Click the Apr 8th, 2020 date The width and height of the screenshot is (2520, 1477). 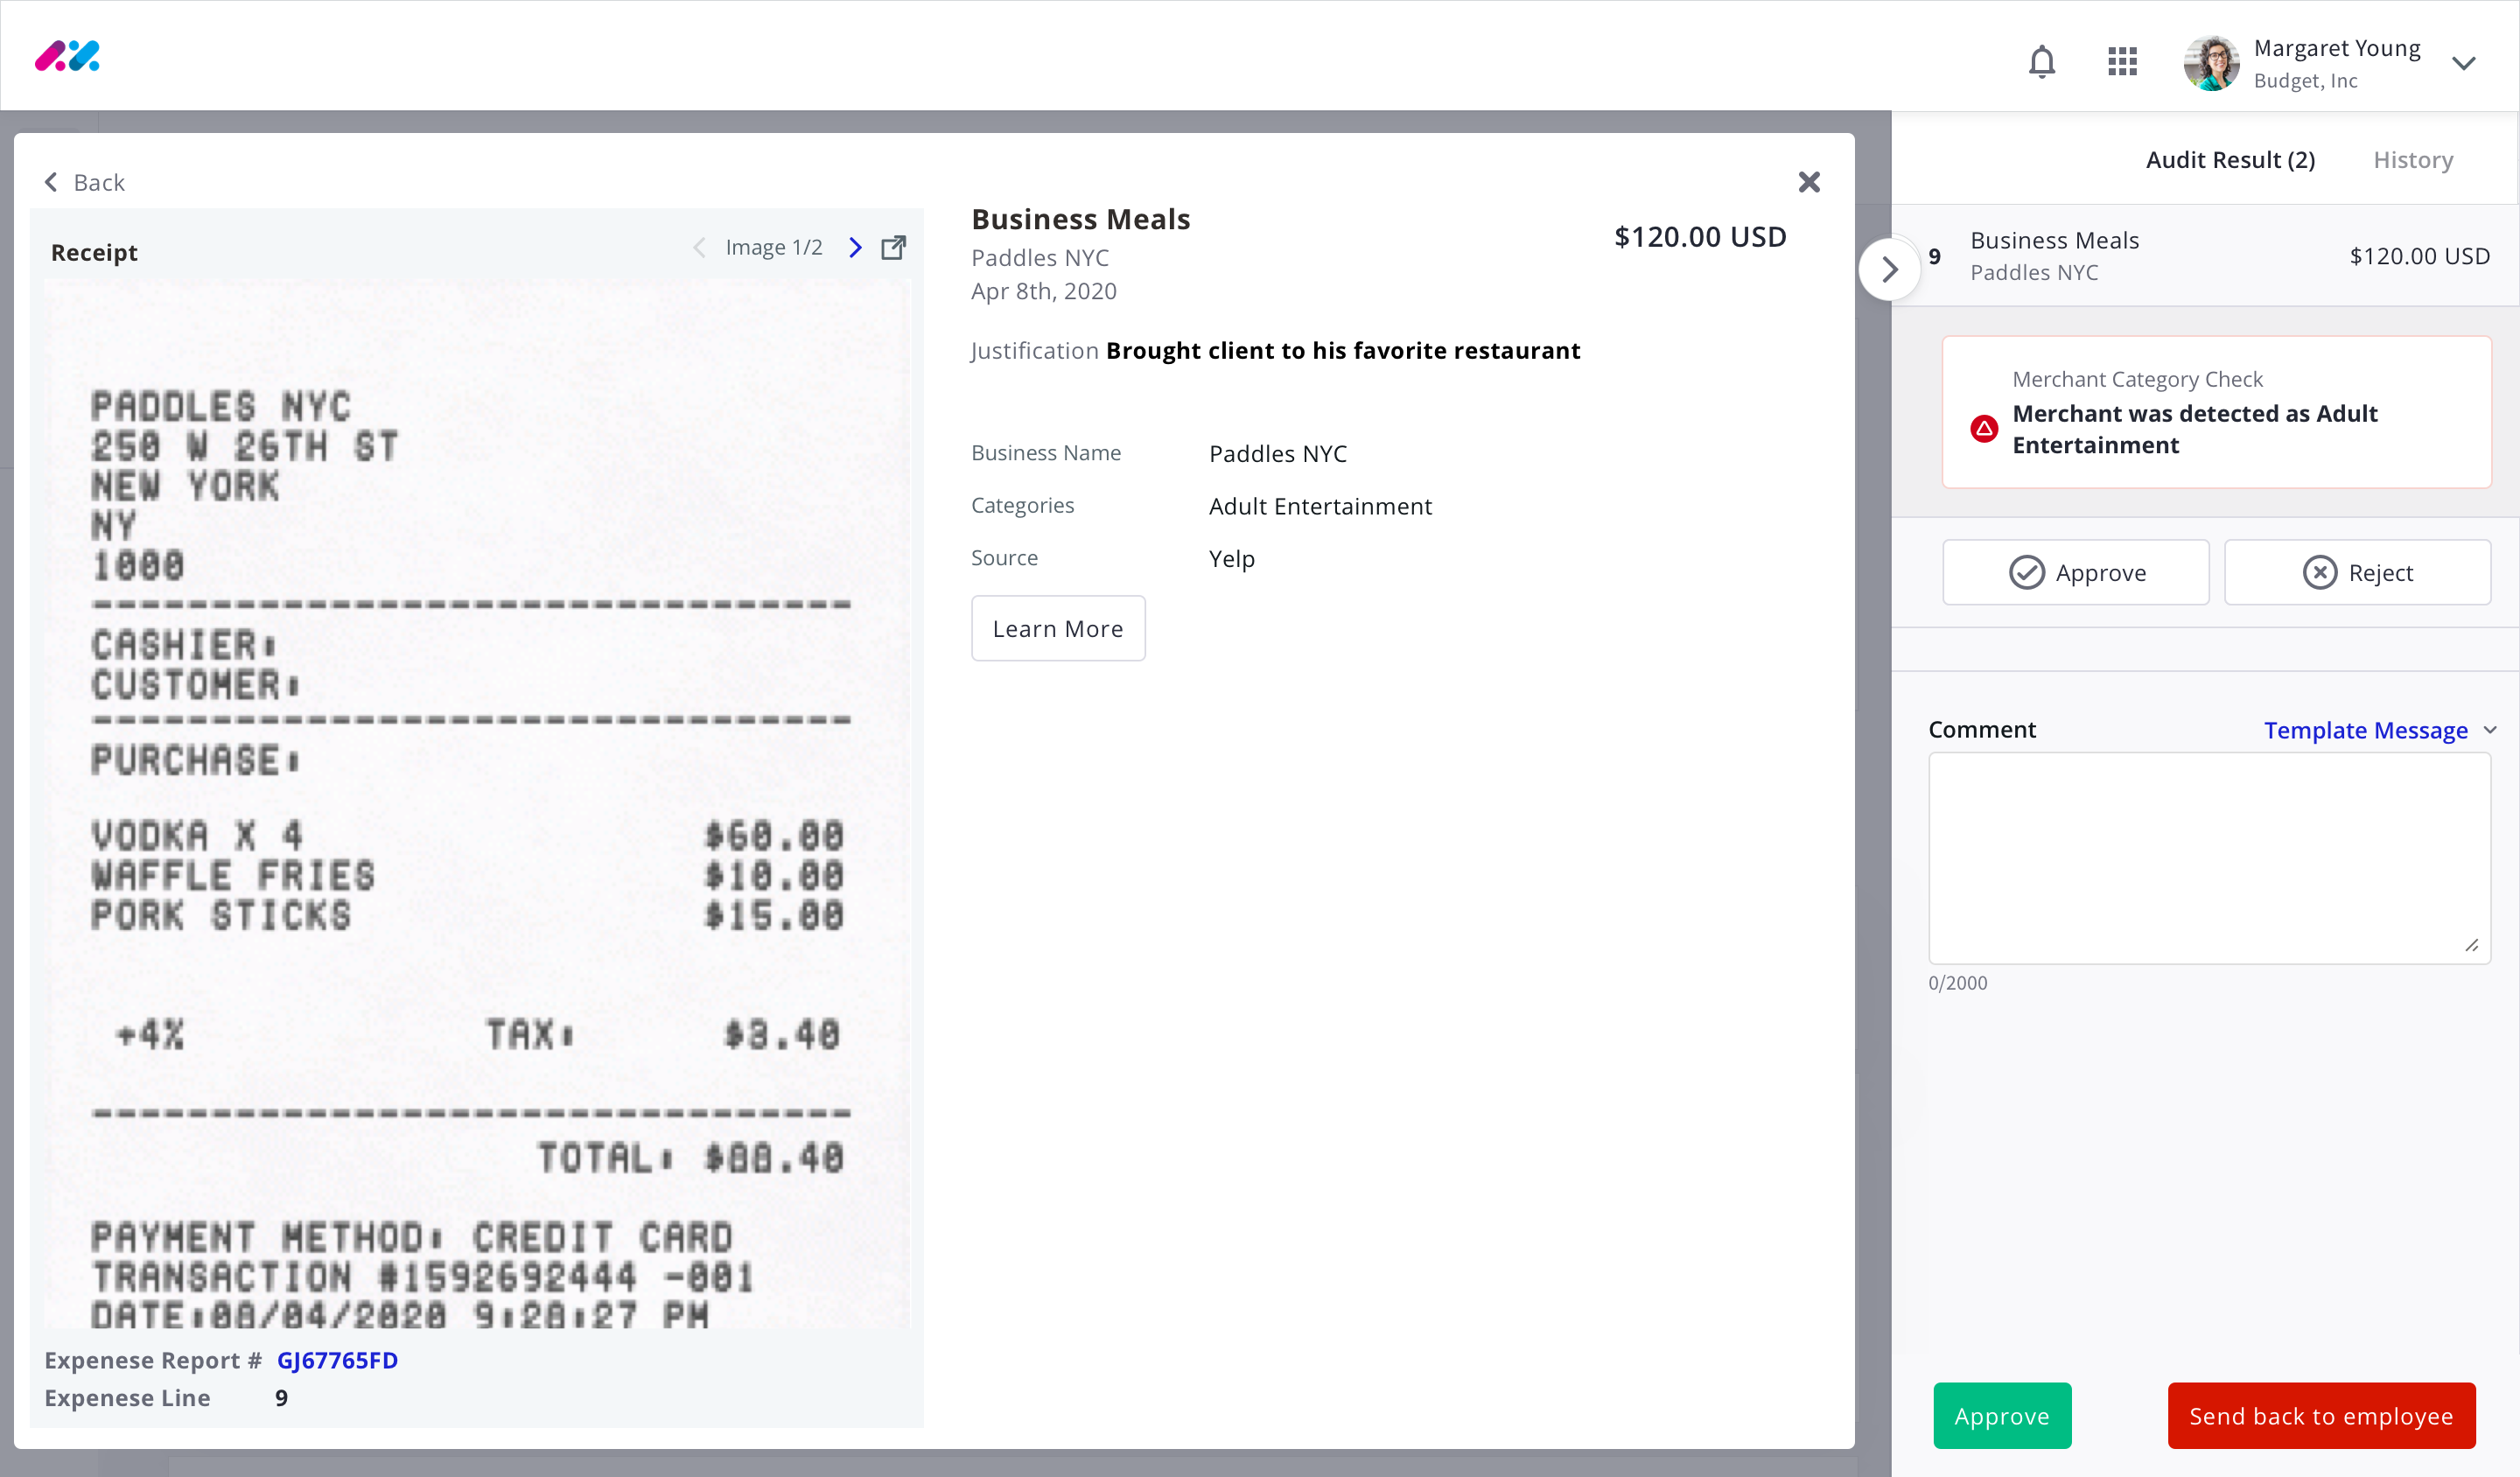[x=1044, y=291]
